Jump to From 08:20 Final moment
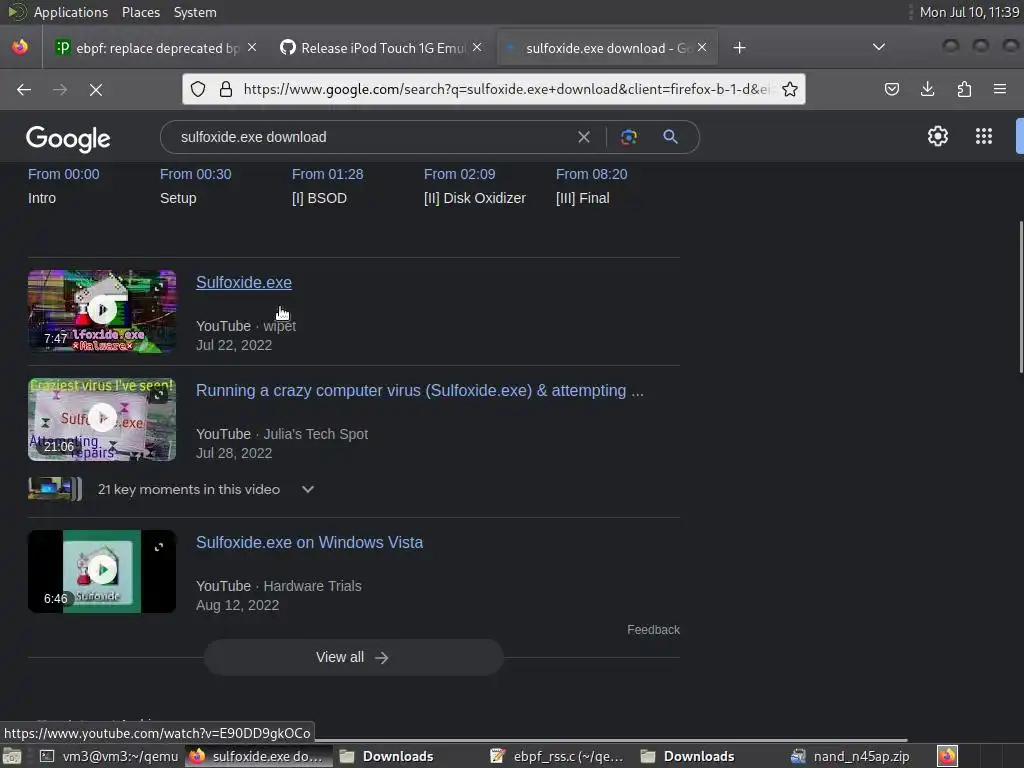This screenshot has height=768, width=1024. 591,186
